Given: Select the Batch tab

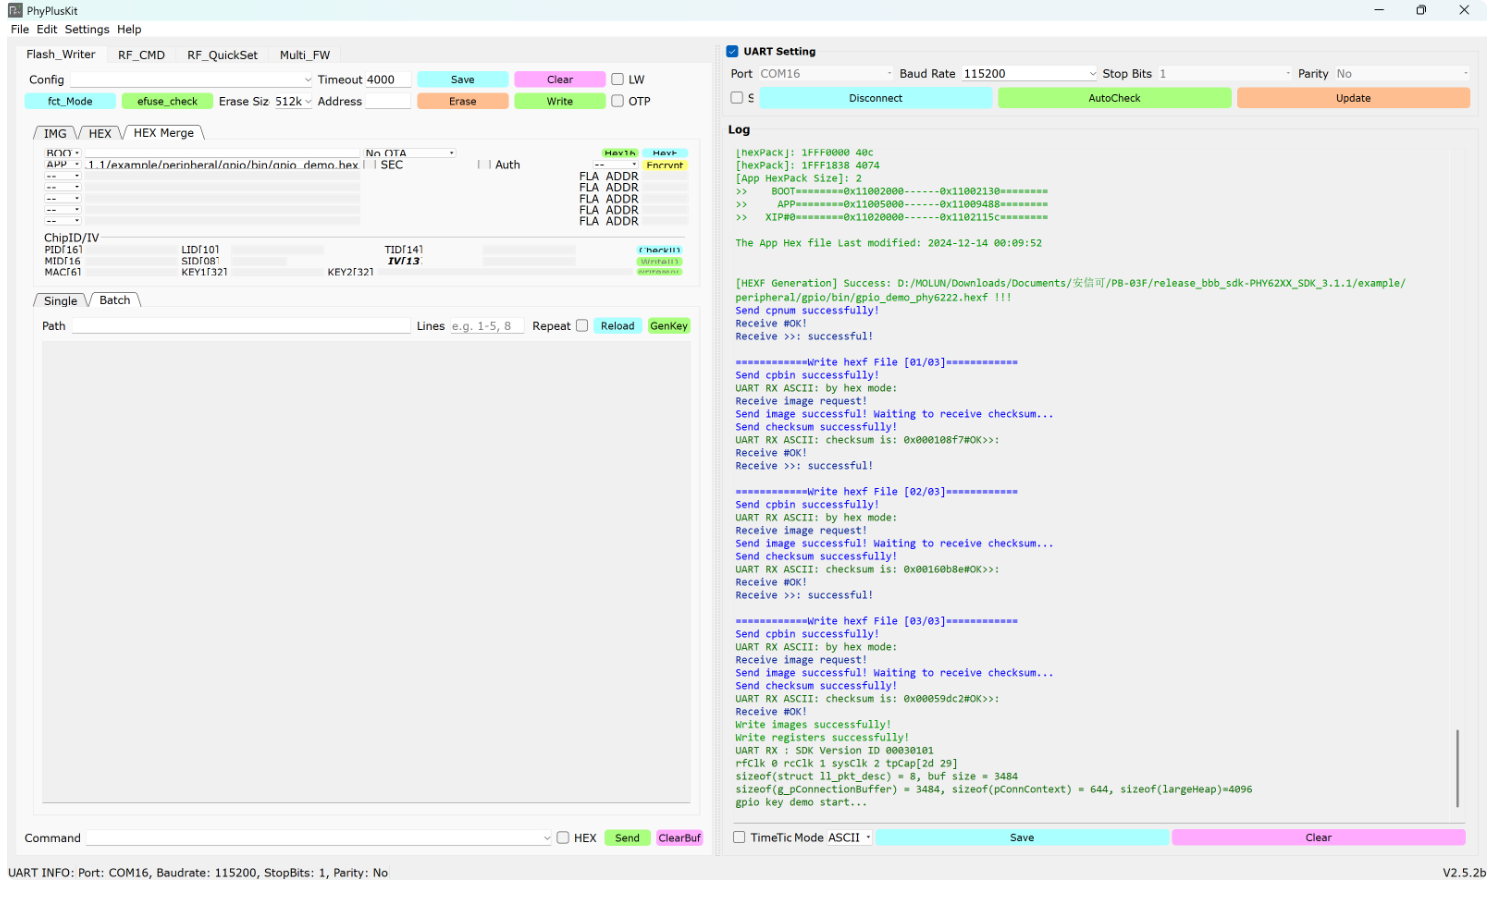Looking at the screenshot, I should [x=115, y=300].
